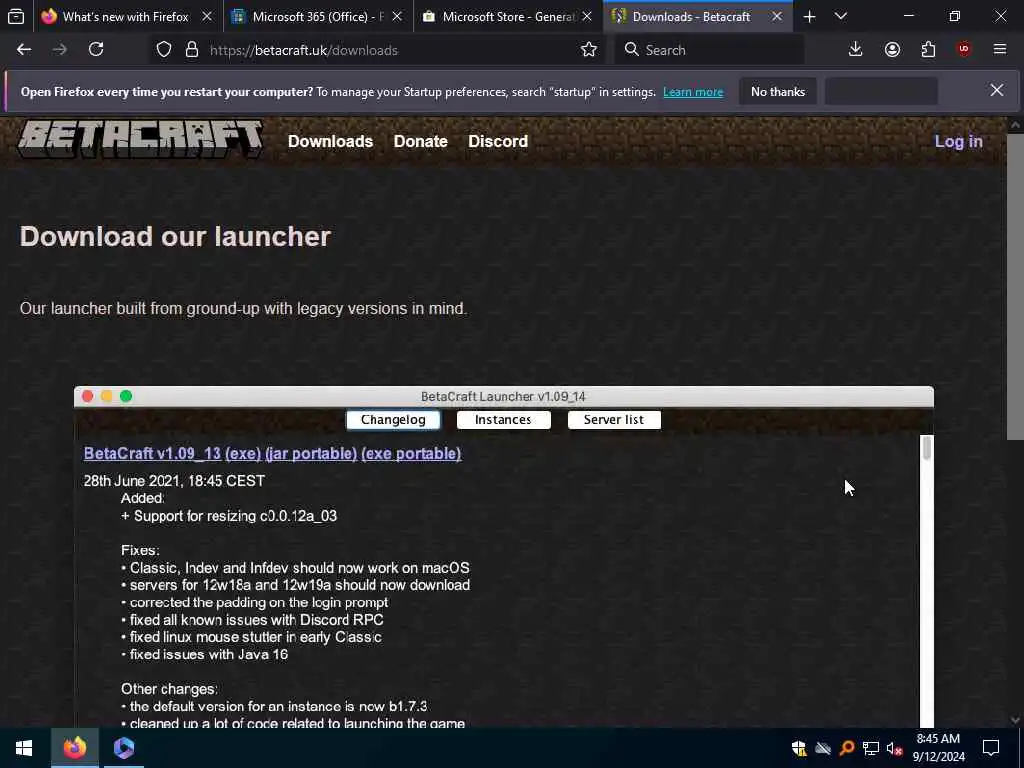Open the tracking protection shield icon
The height and width of the screenshot is (768, 1024).
coord(164,50)
